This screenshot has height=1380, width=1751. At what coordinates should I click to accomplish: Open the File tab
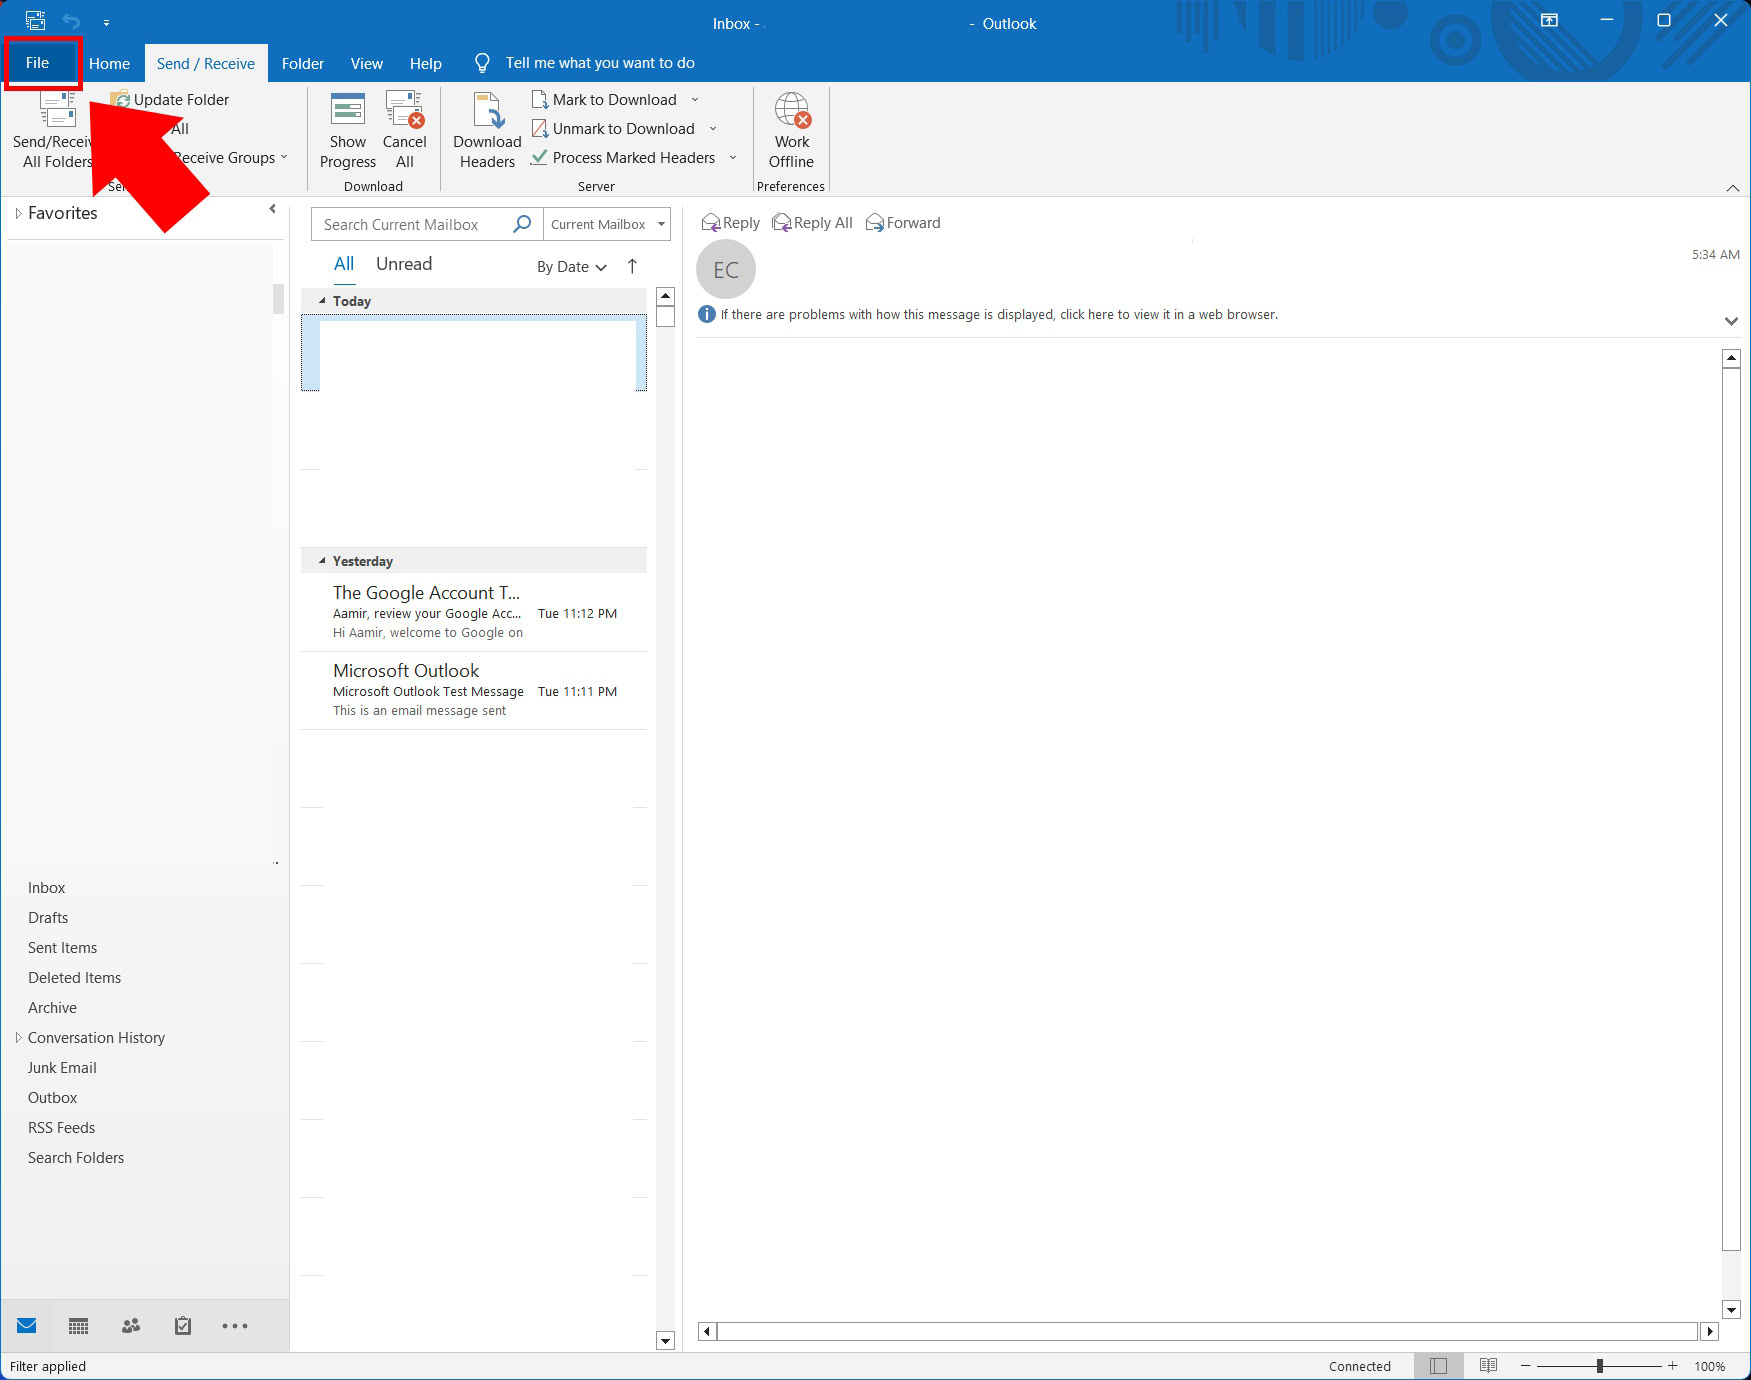(38, 63)
